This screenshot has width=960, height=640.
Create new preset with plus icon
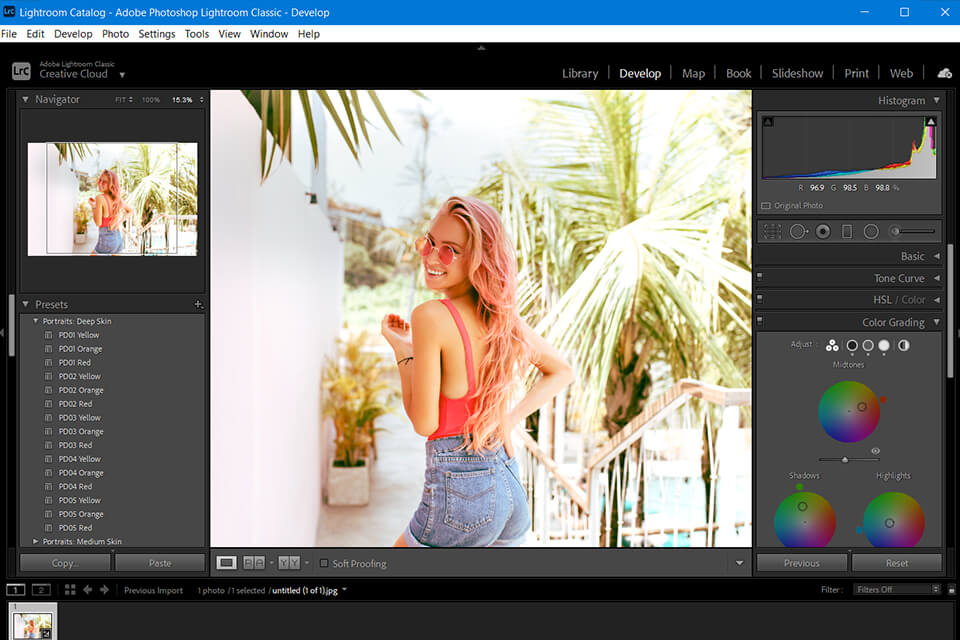click(198, 304)
